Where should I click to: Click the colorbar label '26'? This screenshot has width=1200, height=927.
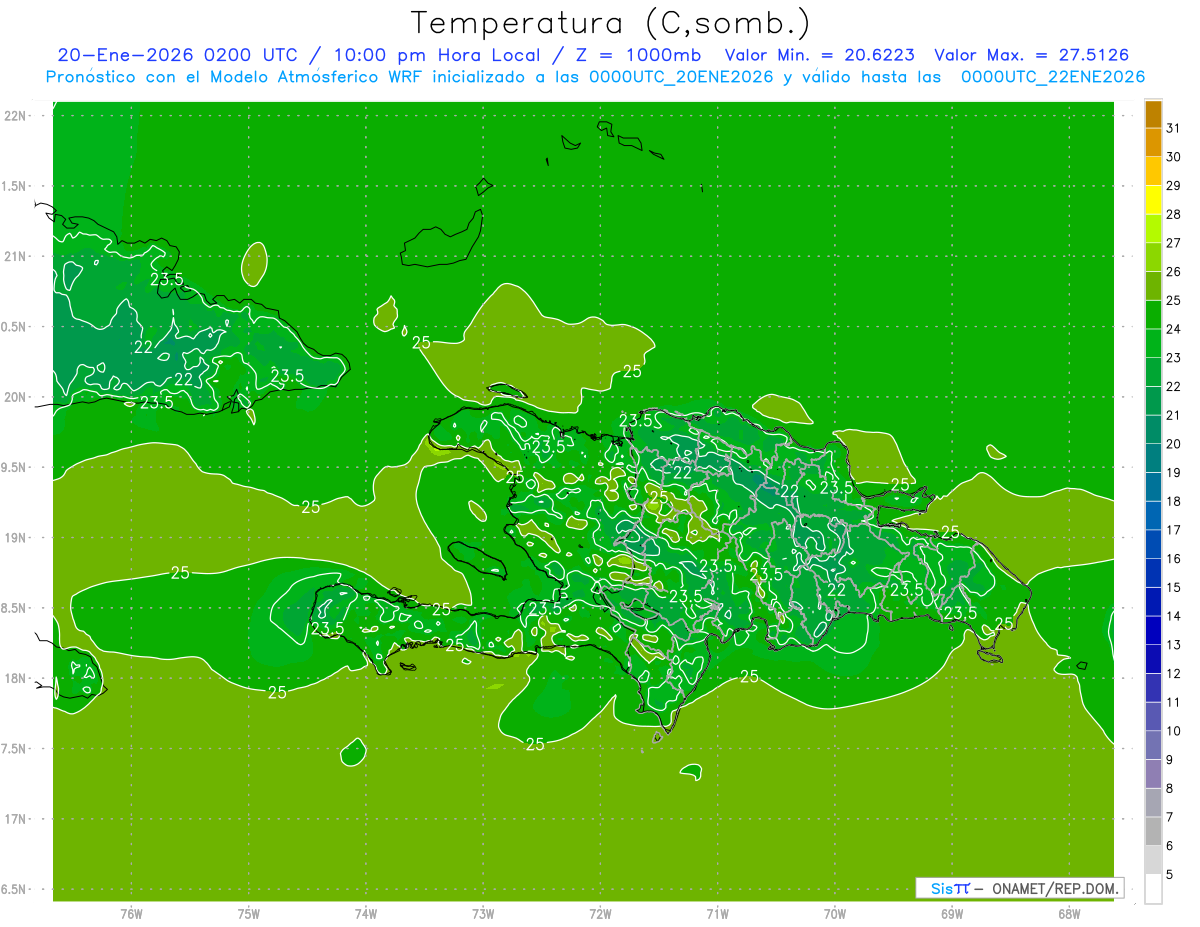pyautogui.click(x=1174, y=271)
